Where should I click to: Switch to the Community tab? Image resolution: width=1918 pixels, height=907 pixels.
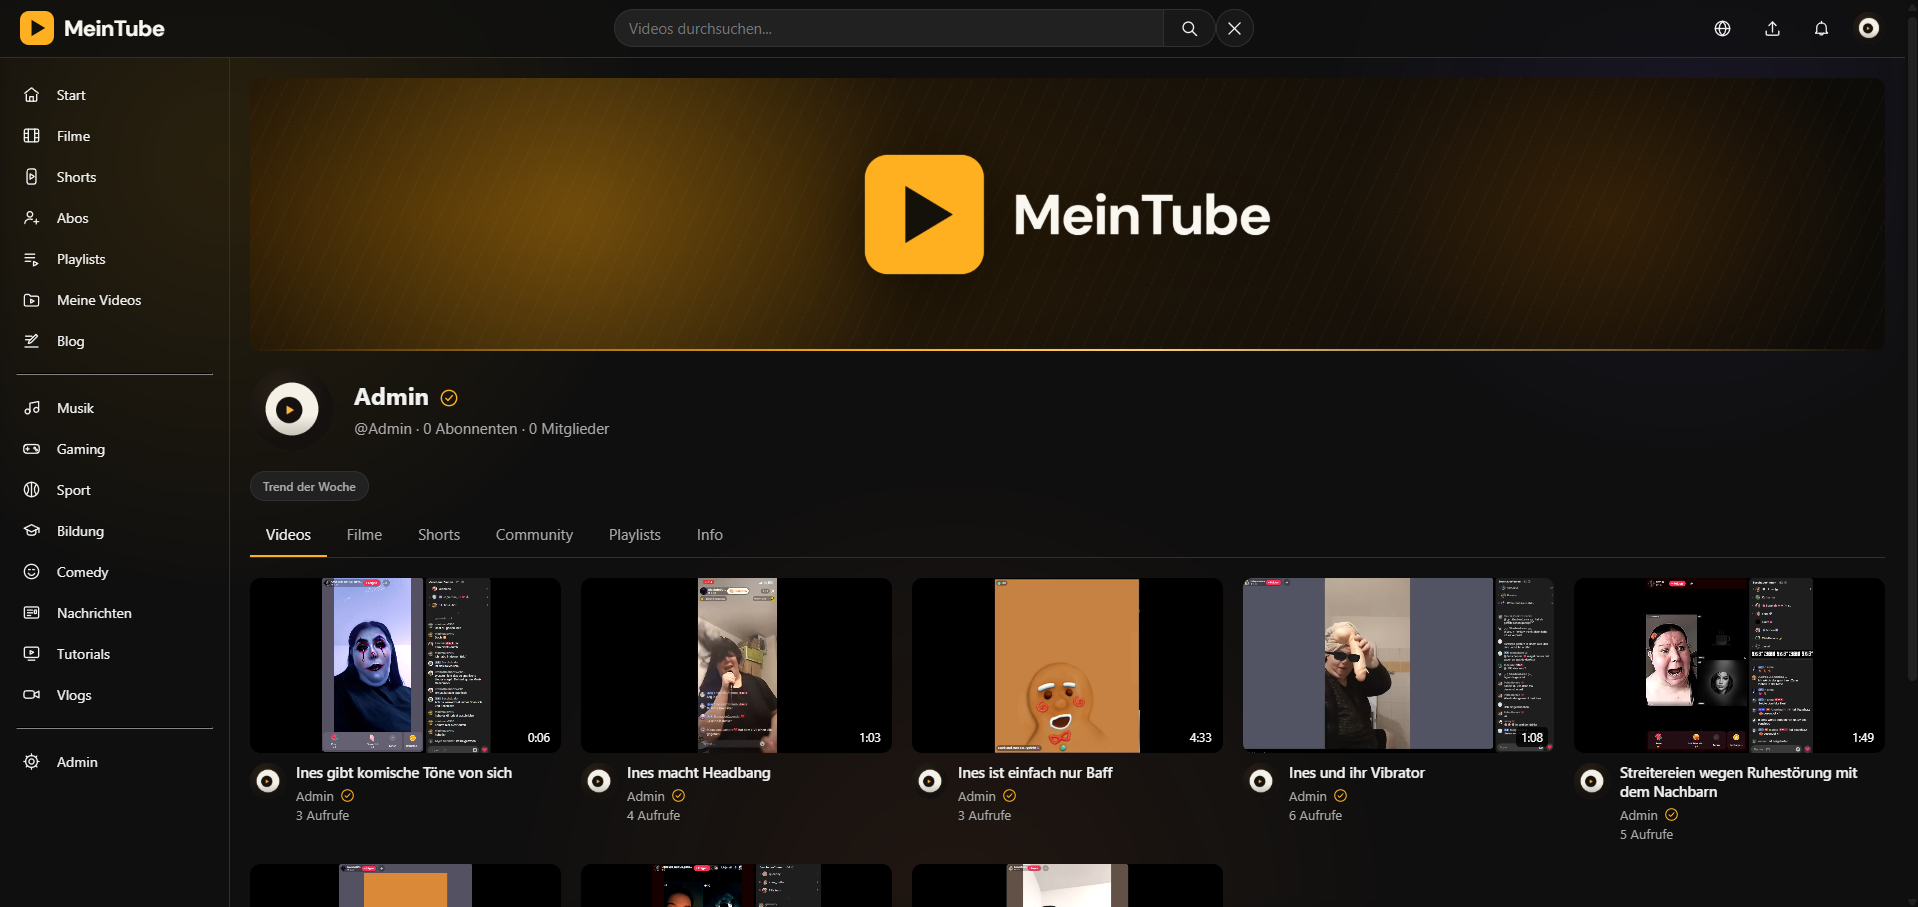tap(534, 535)
